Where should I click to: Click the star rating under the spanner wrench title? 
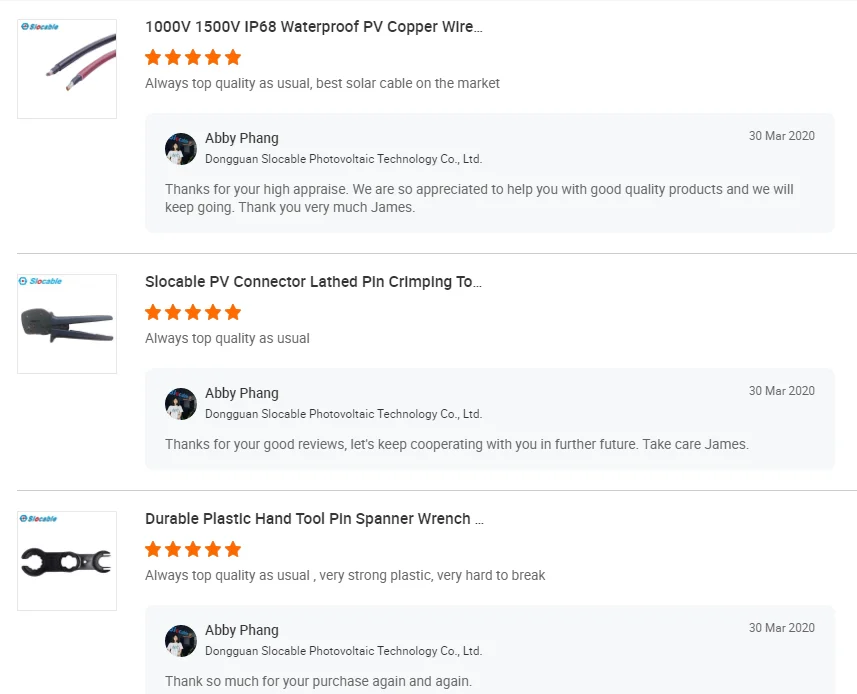coord(192,549)
